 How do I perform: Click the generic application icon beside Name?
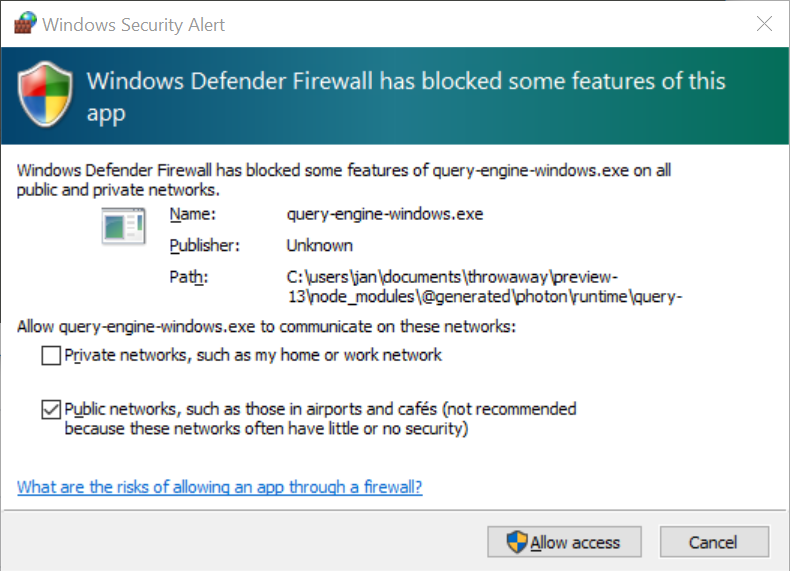[123, 226]
